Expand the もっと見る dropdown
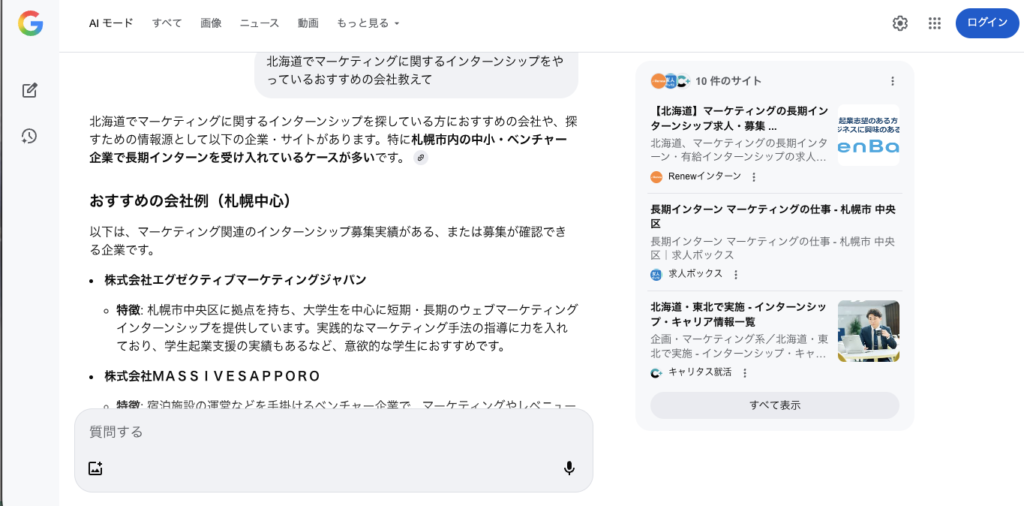This screenshot has height=506, width=1024. tap(368, 23)
